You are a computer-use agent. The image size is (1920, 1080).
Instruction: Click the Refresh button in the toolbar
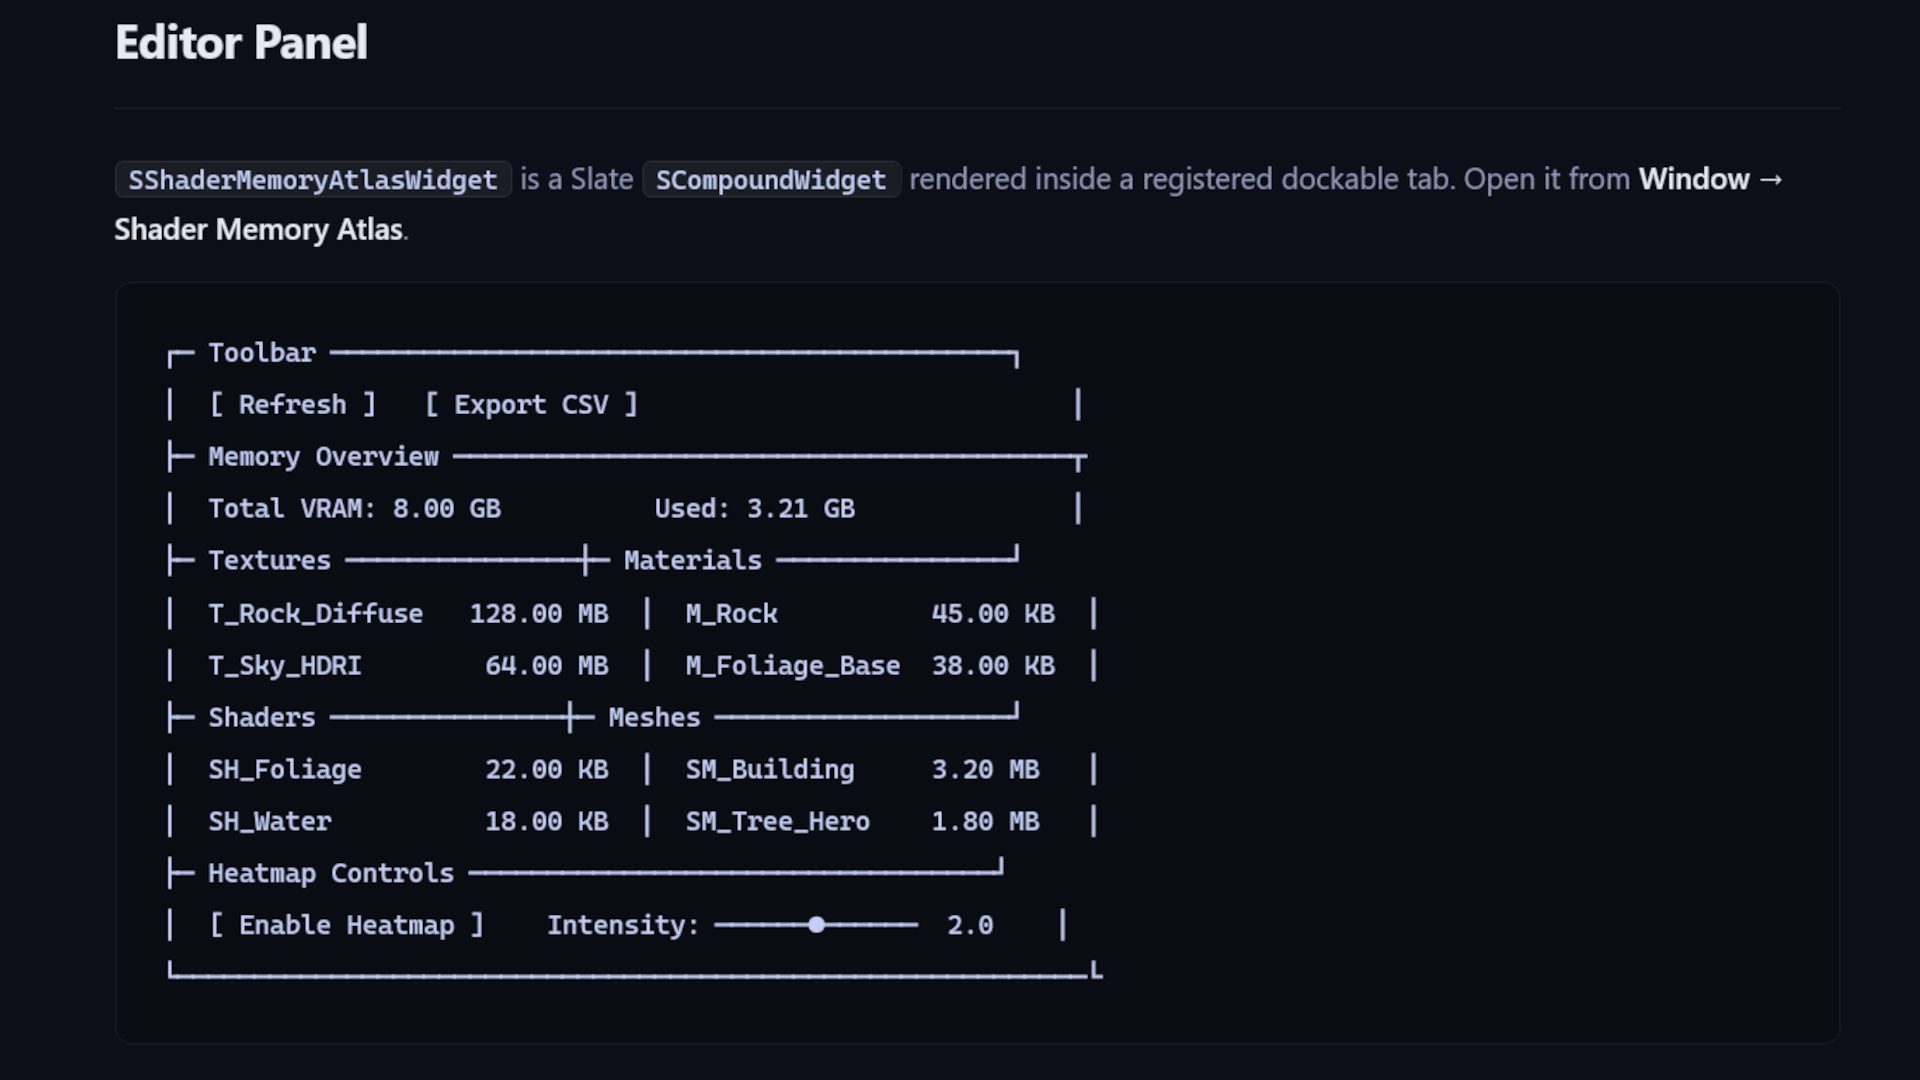[292, 405]
